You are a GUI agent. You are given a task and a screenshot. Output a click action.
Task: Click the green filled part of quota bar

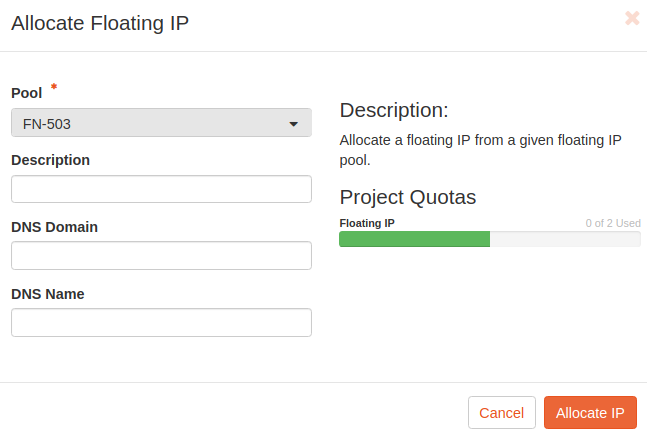click(414, 239)
